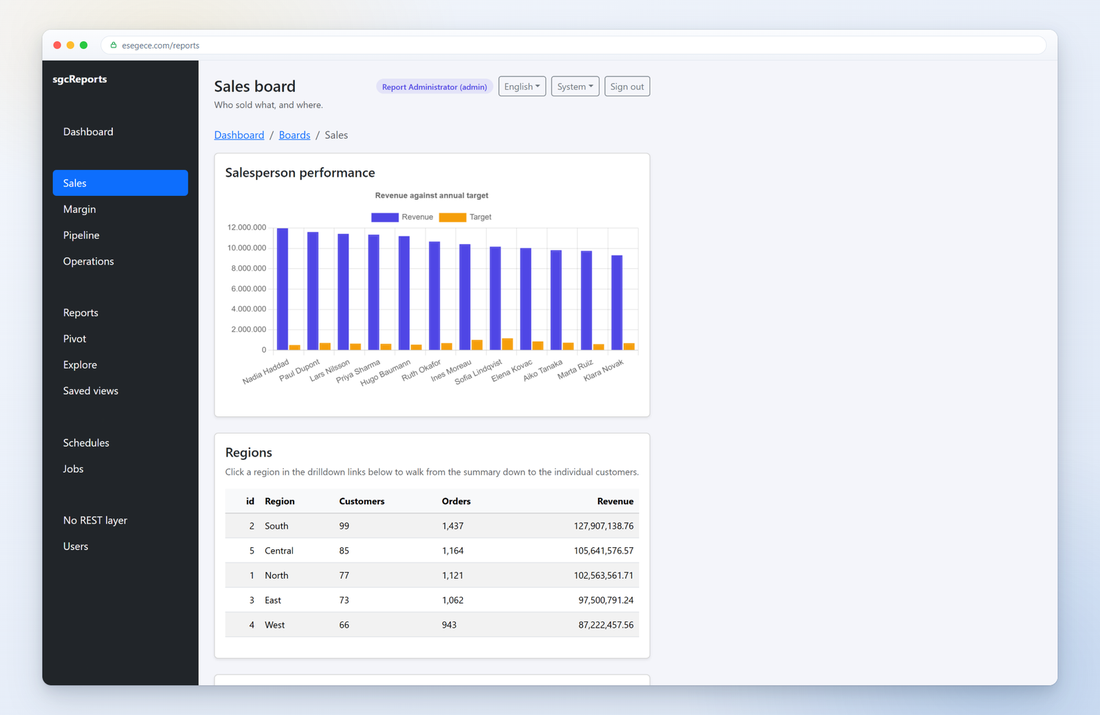The width and height of the screenshot is (1100, 715).
Task: Click the Customers column header
Action: pos(361,501)
